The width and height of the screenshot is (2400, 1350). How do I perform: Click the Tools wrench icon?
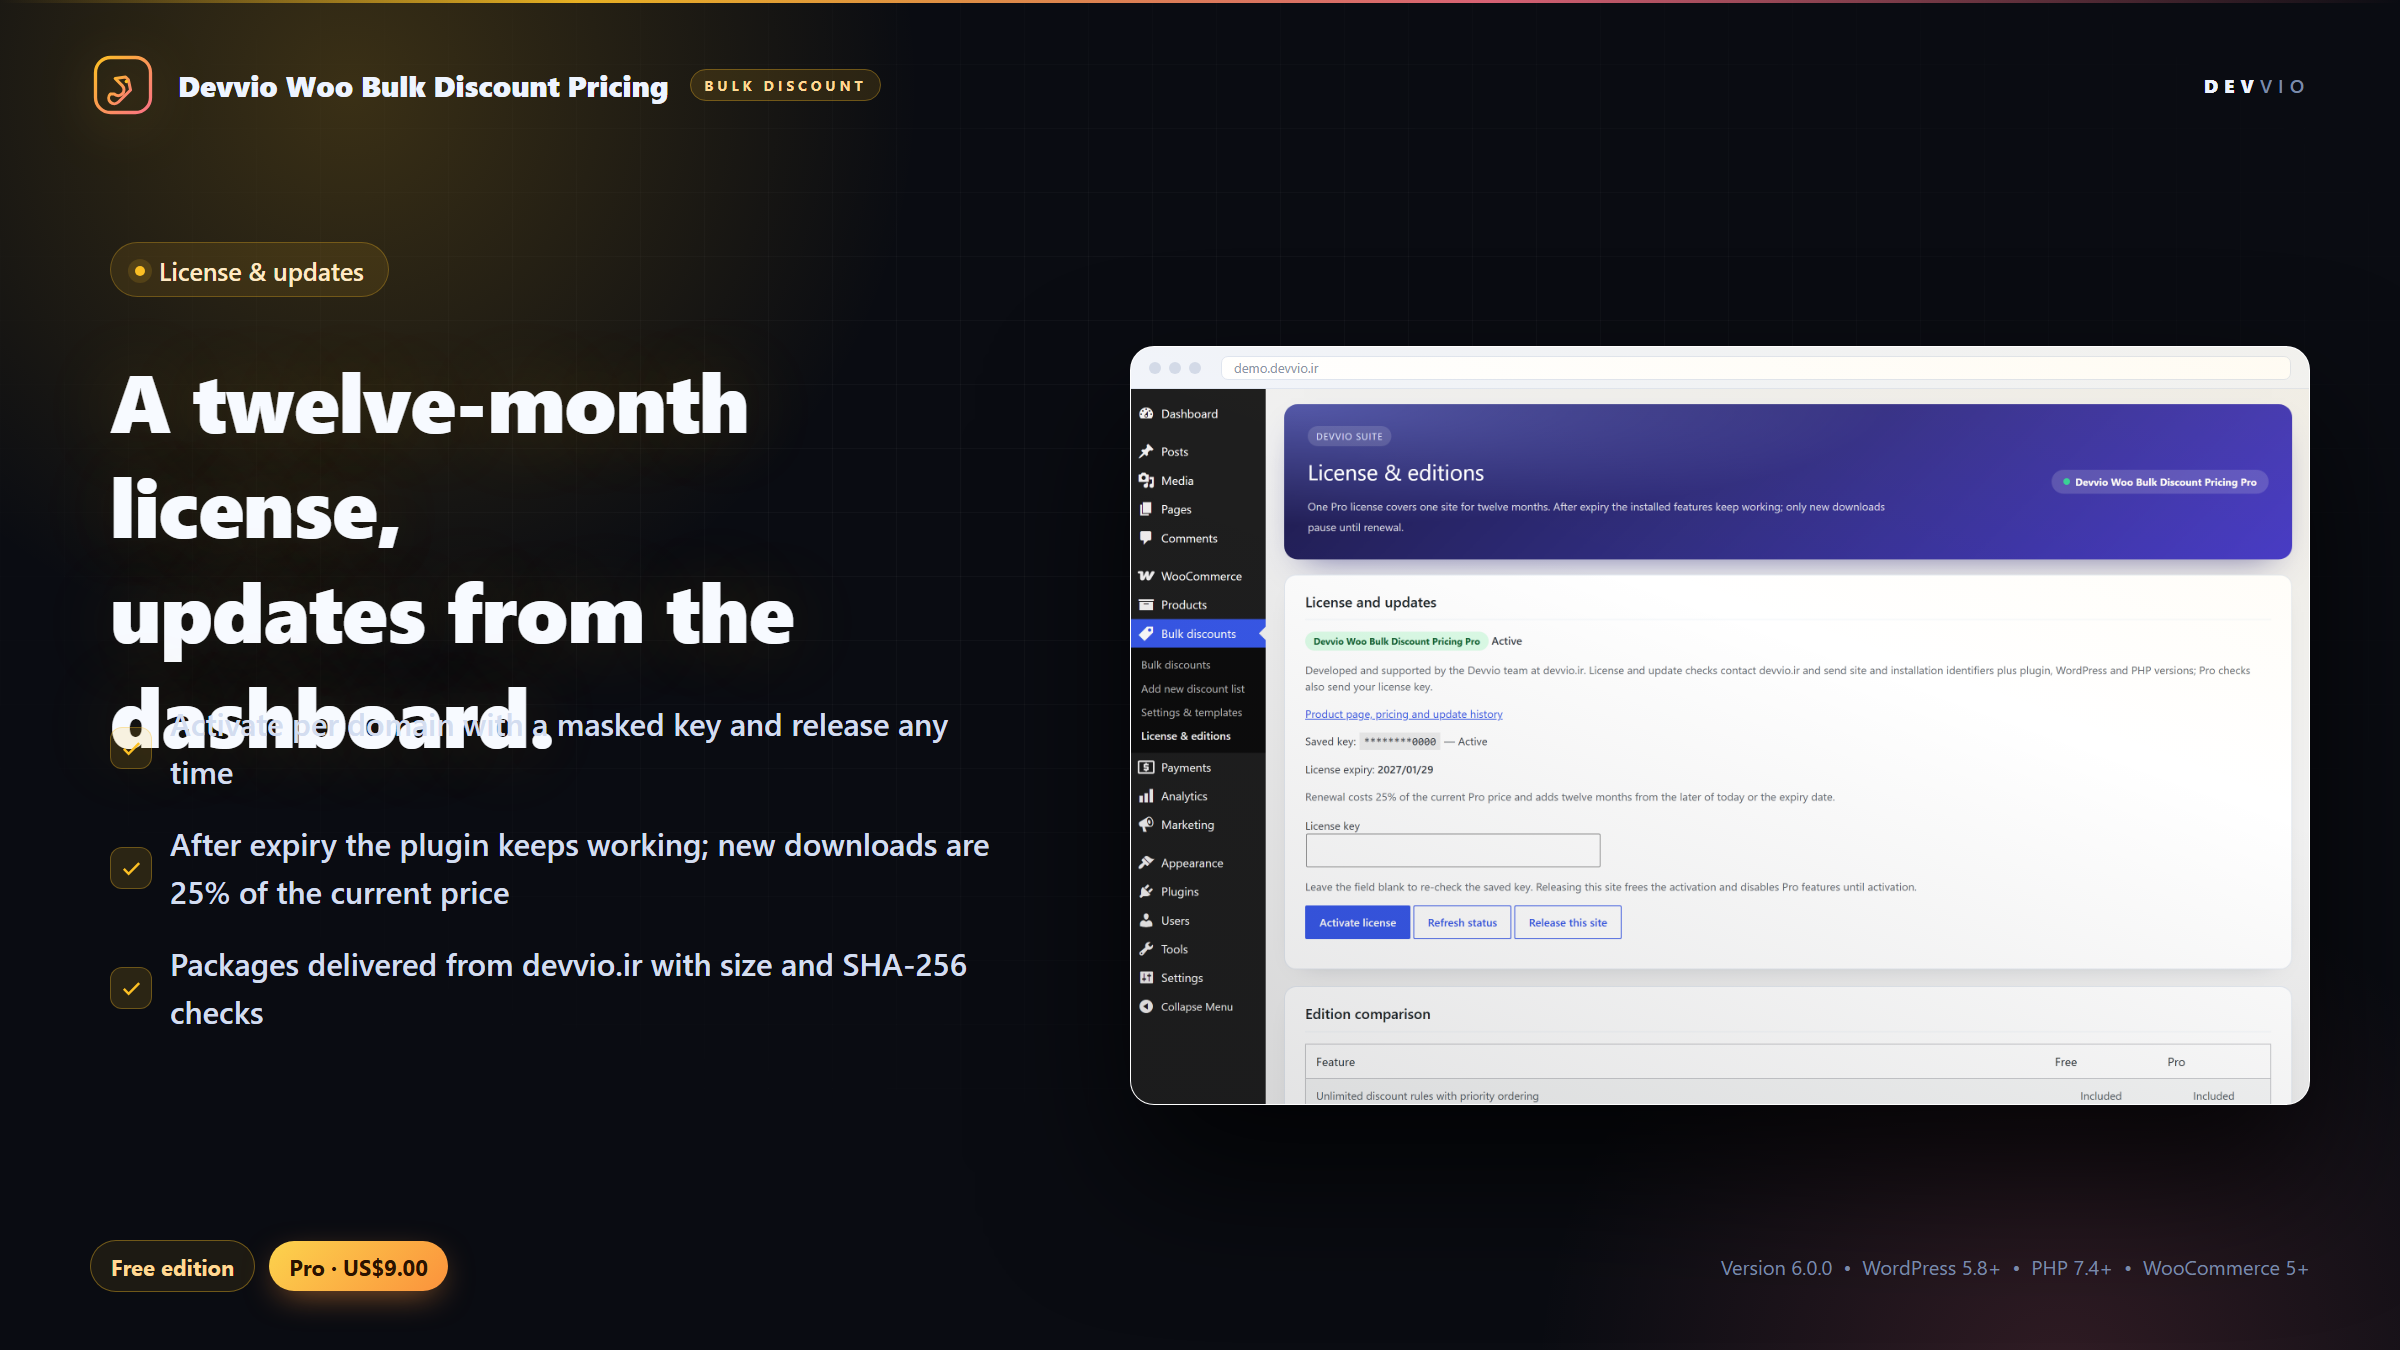tap(1146, 950)
